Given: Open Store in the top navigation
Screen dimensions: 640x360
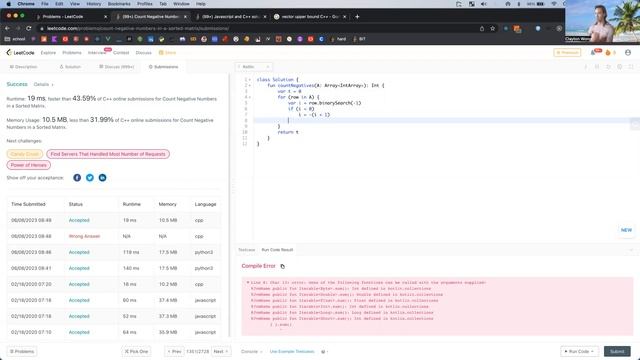Looking at the screenshot, I should click(x=167, y=53).
